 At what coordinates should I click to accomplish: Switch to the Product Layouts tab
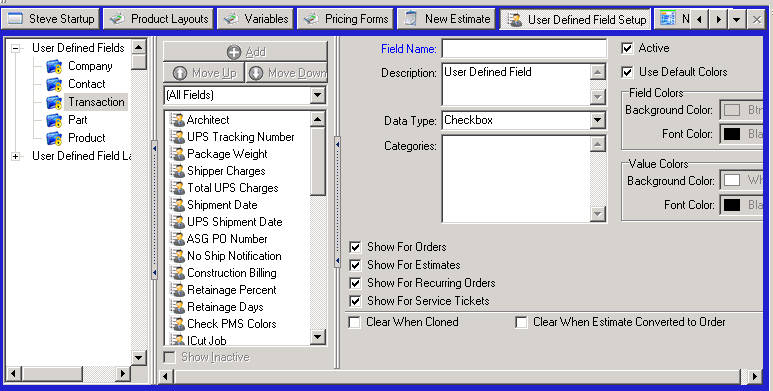tap(158, 19)
